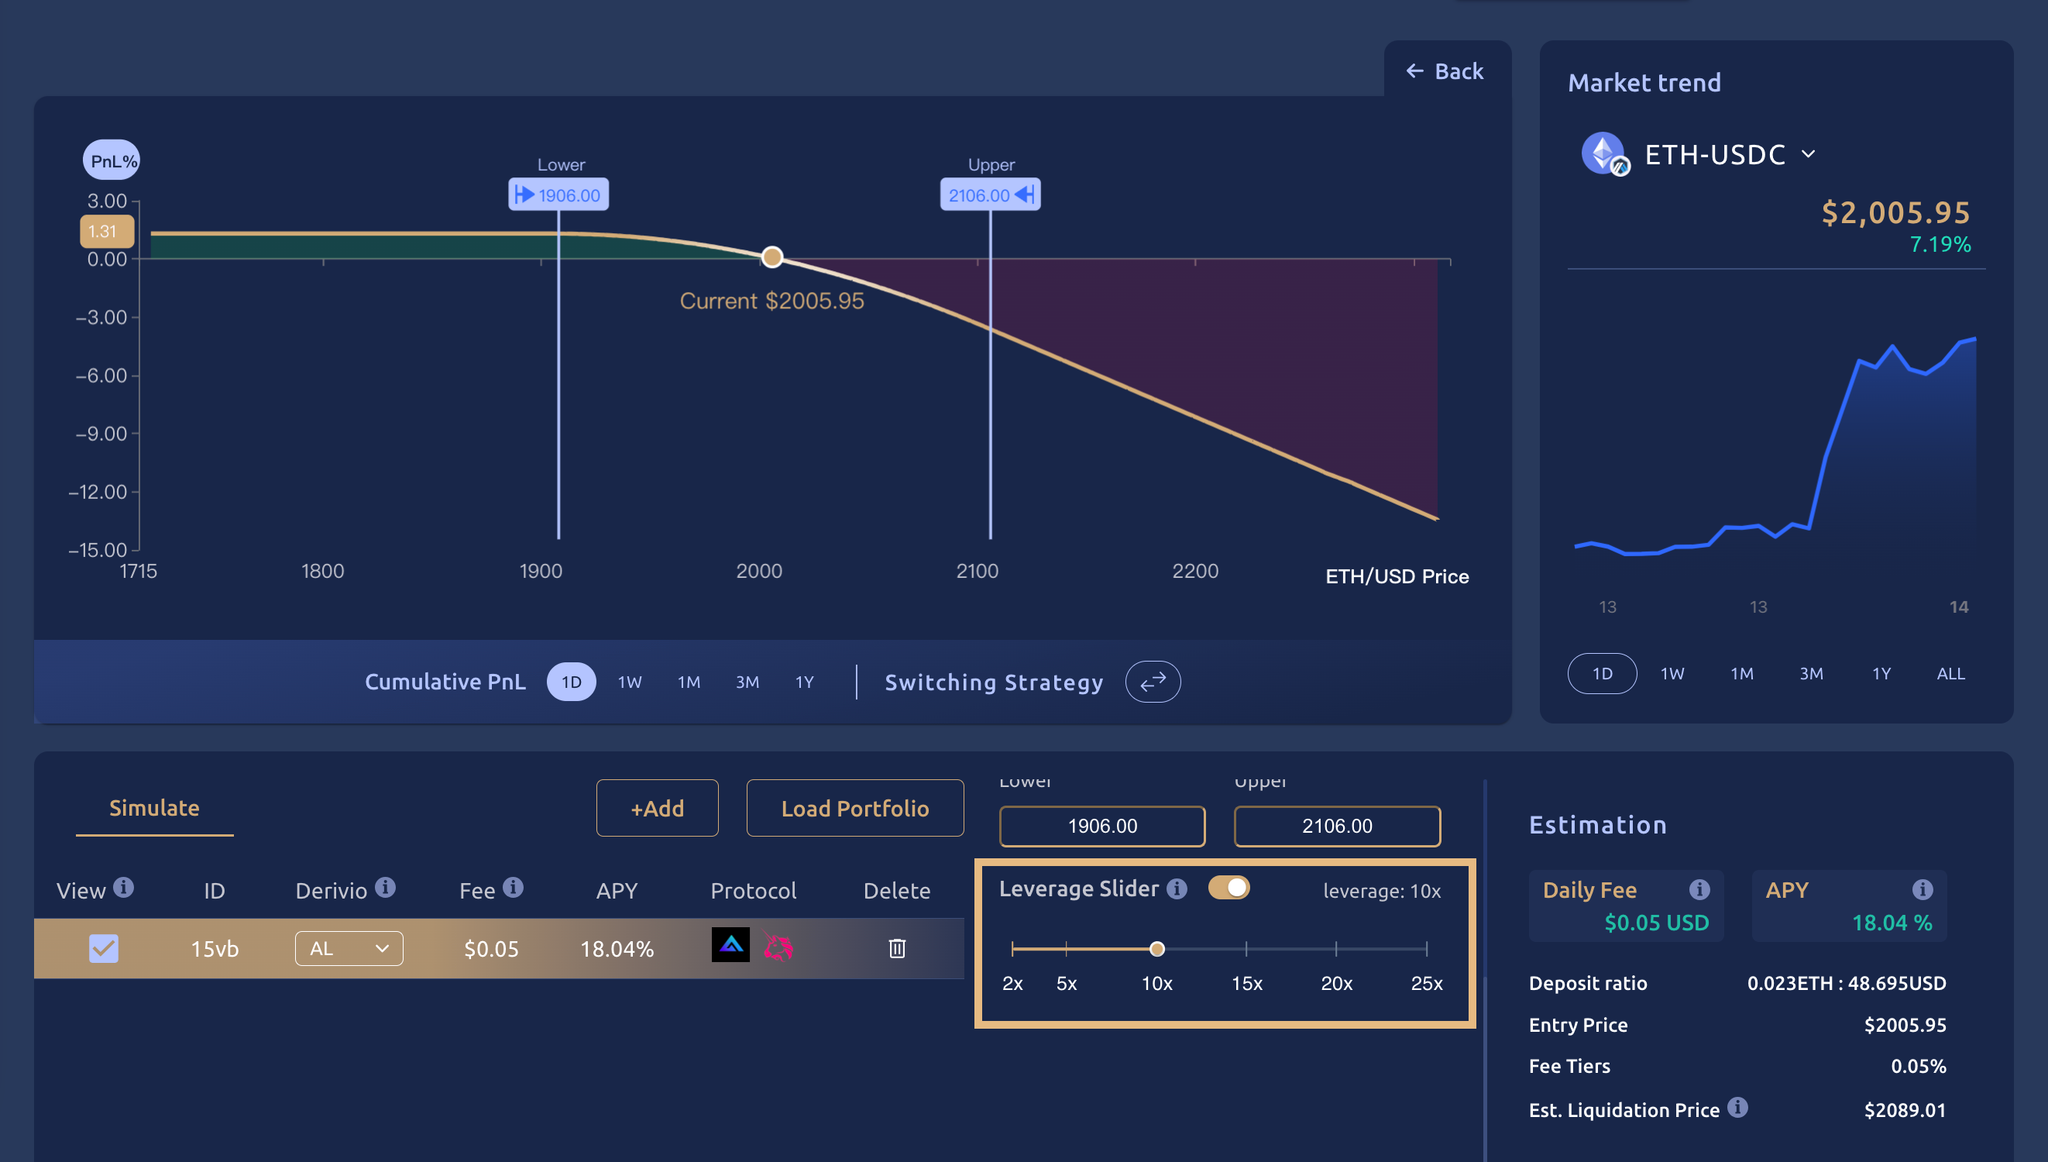Click the $0.05 USD daily fee value
2048x1162 pixels.
click(x=1656, y=923)
